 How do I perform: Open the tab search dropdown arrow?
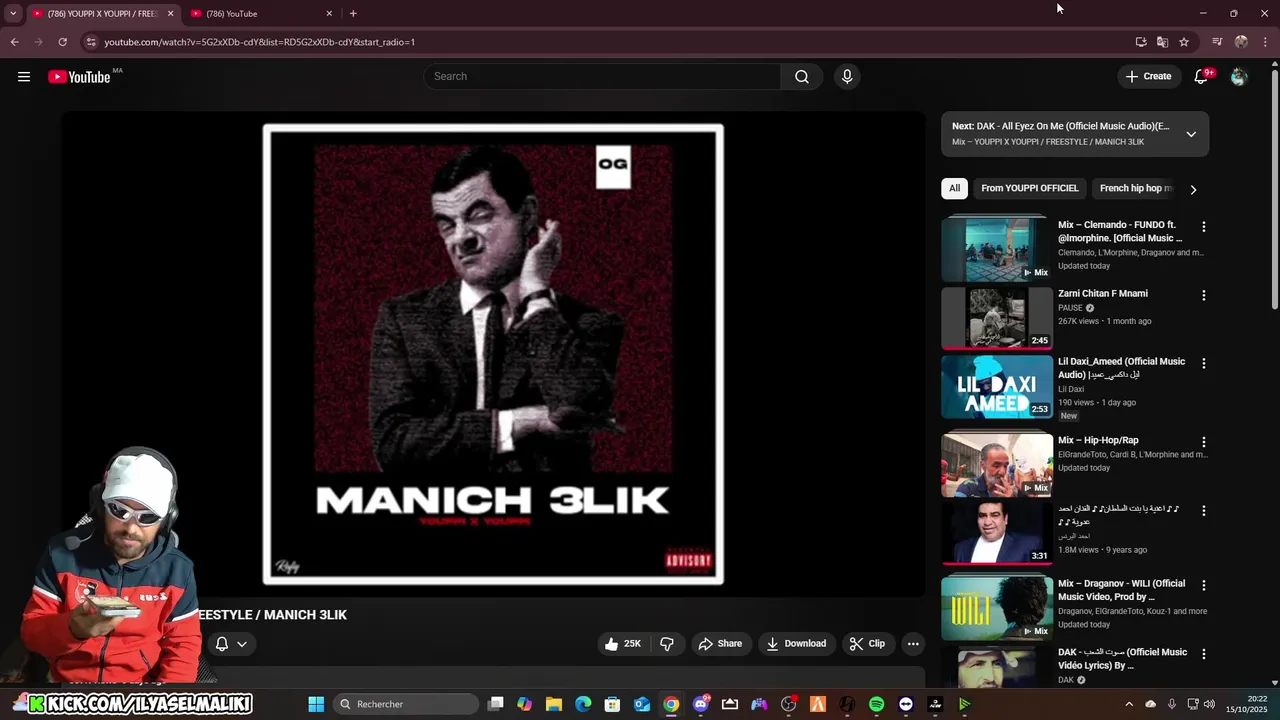pos(12,14)
